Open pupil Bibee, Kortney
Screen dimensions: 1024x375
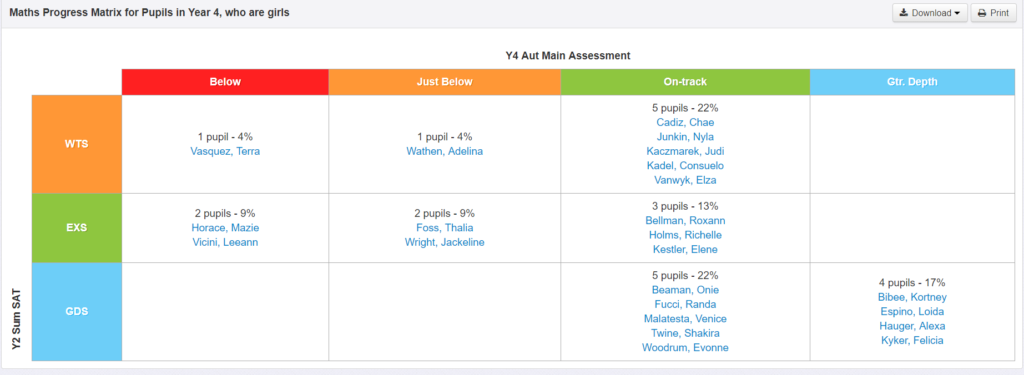[x=912, y=297]
